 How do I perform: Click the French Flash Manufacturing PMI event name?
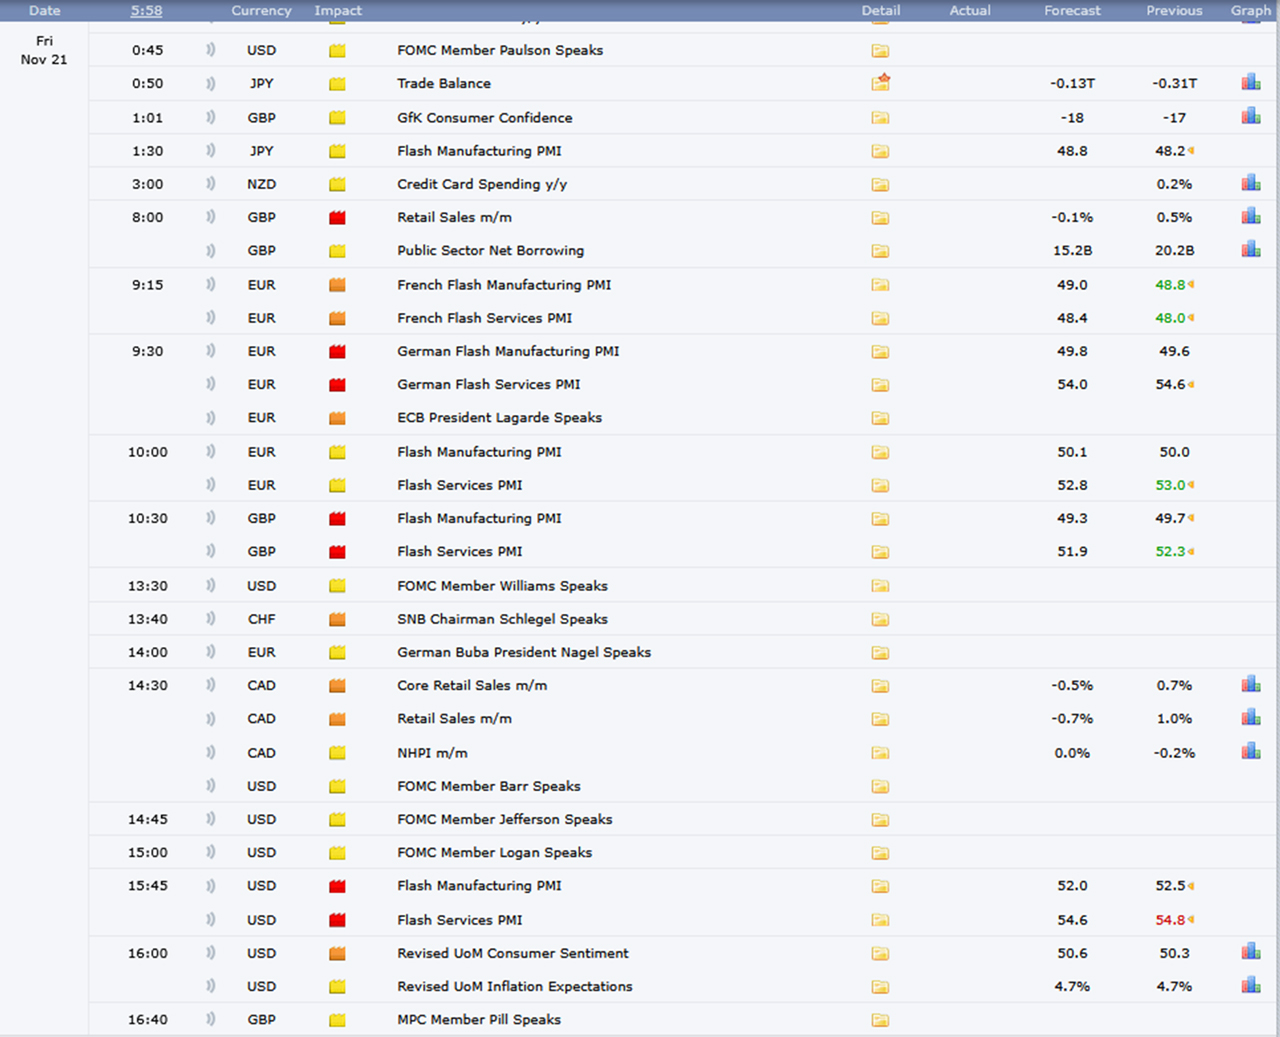coord(504,285)
